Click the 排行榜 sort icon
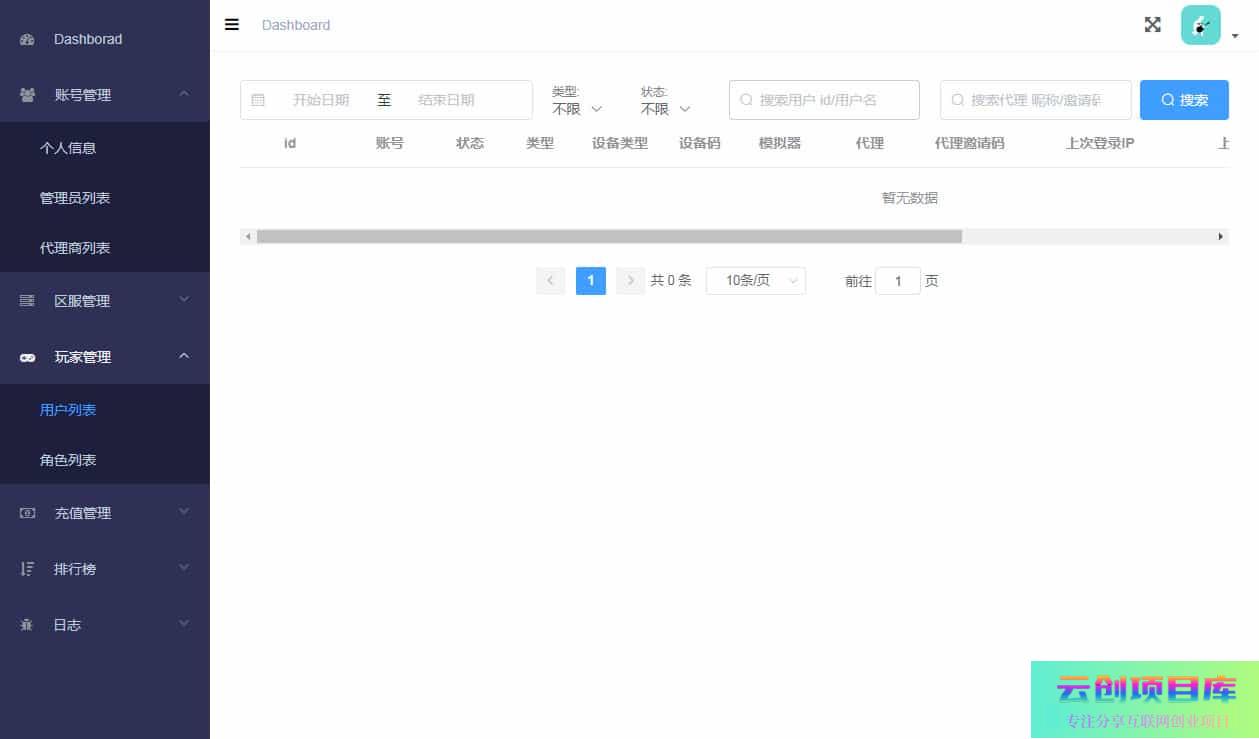Viewport: 1259px width, 739px height. (27, 569)
